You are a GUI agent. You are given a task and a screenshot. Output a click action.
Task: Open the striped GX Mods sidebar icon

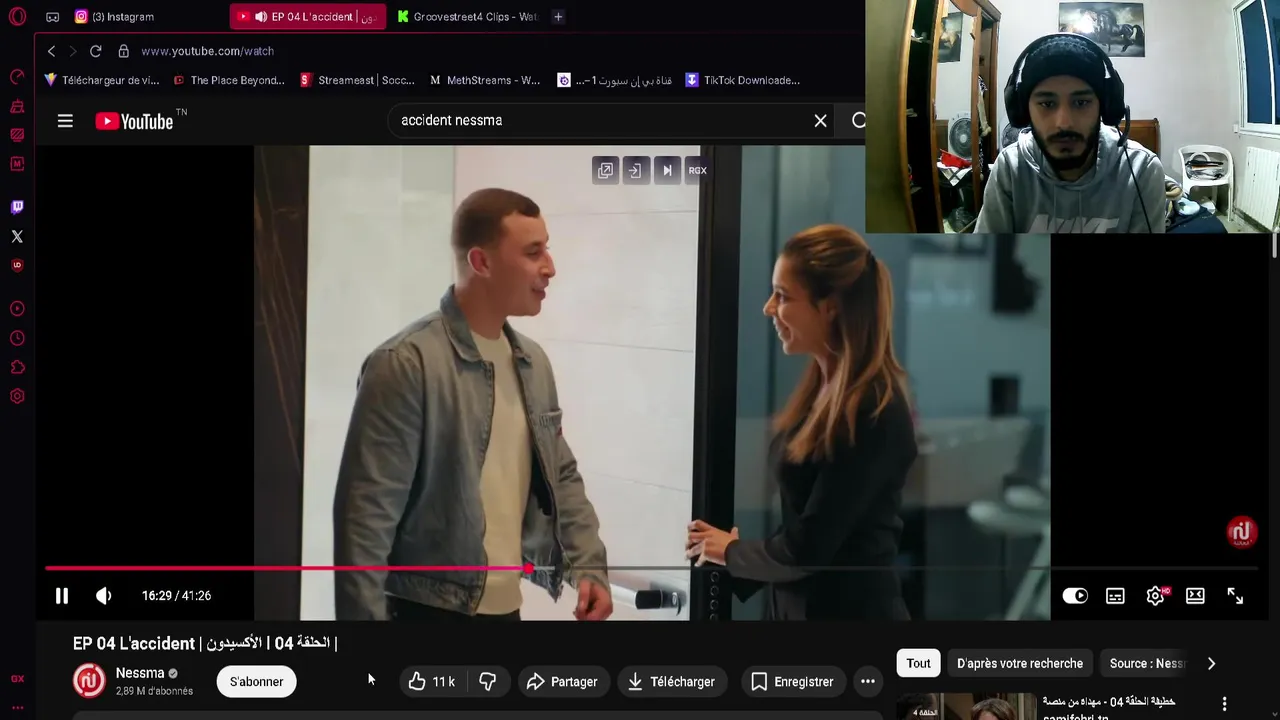pyautogui.click(x=17, y=135)
